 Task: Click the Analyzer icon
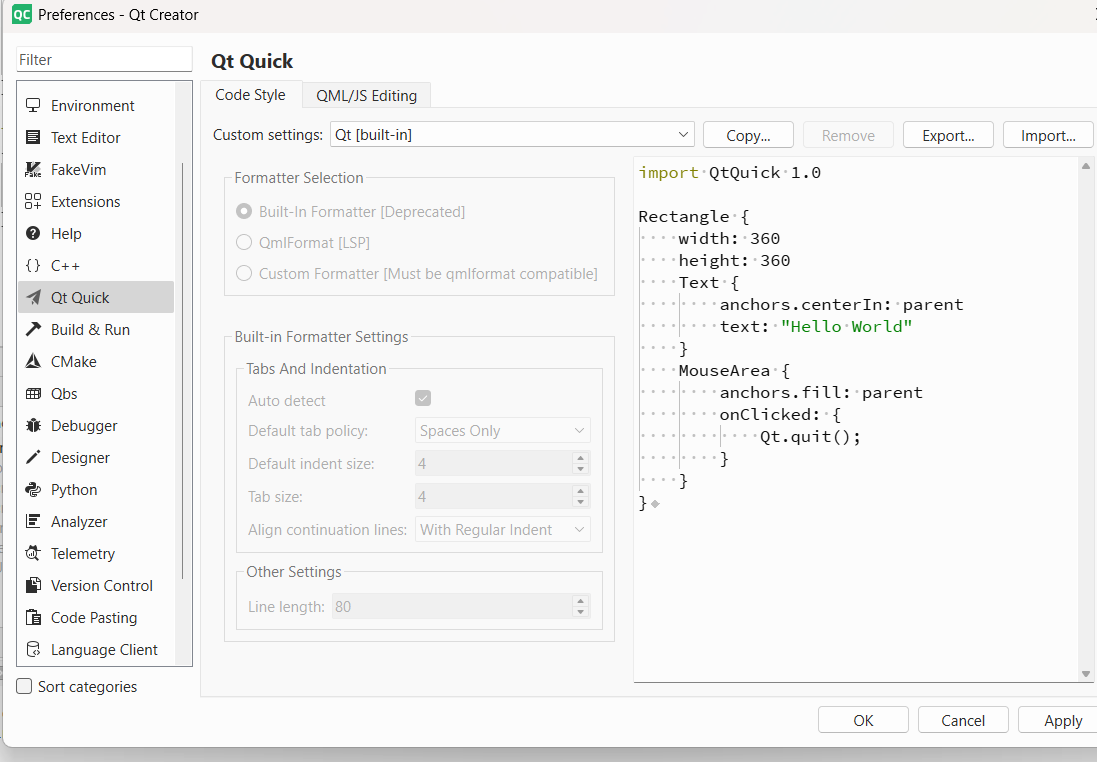tap(33, 521)
